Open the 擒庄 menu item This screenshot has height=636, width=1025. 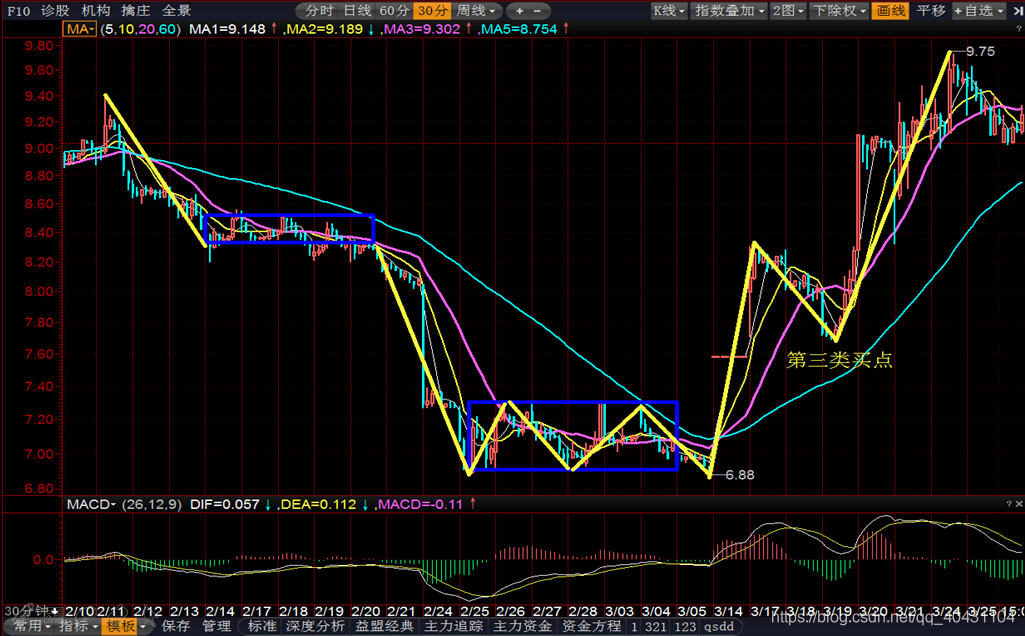[136, 11]
